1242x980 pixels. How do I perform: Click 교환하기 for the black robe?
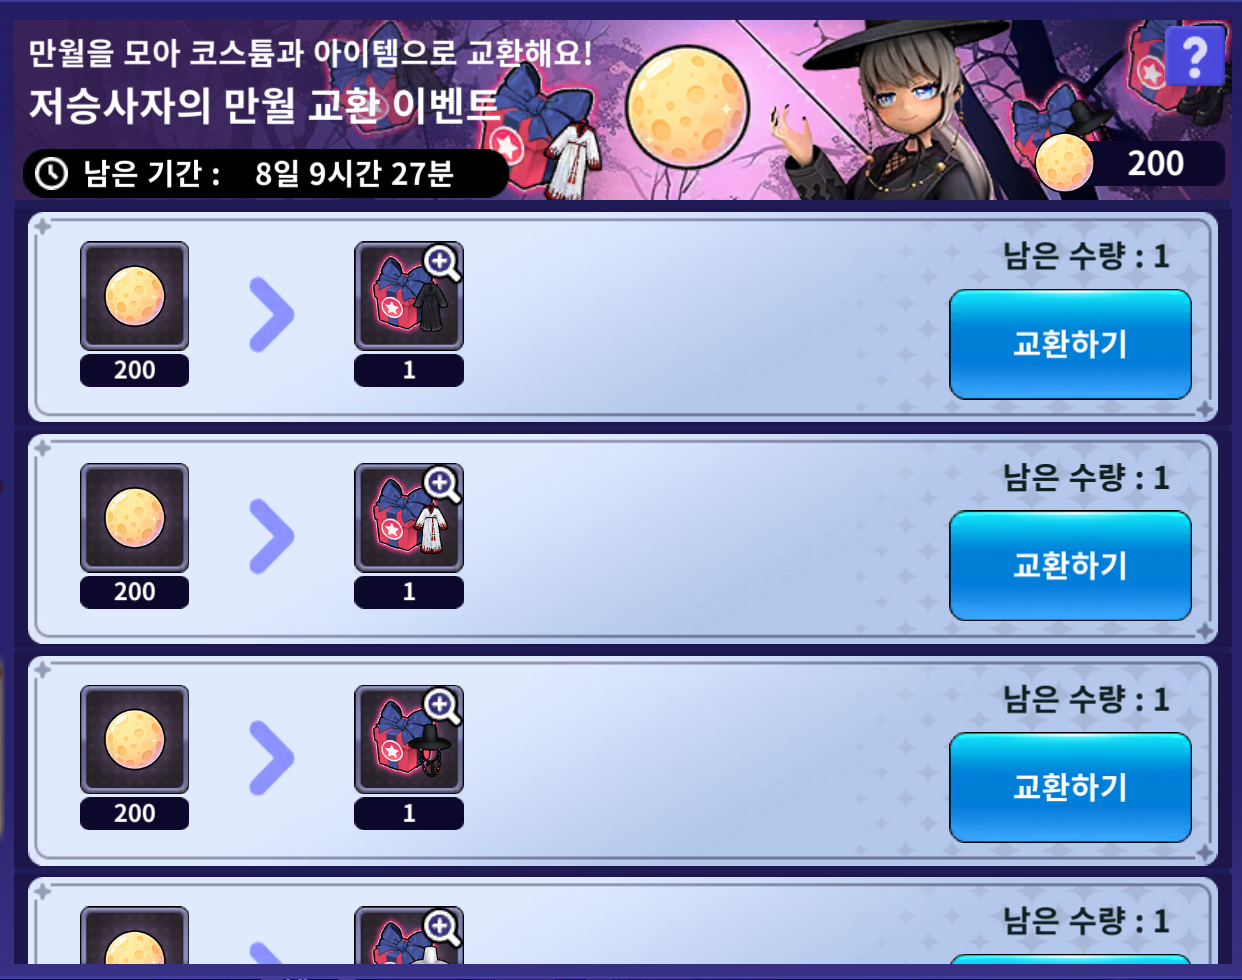[x=1070, y=344]
